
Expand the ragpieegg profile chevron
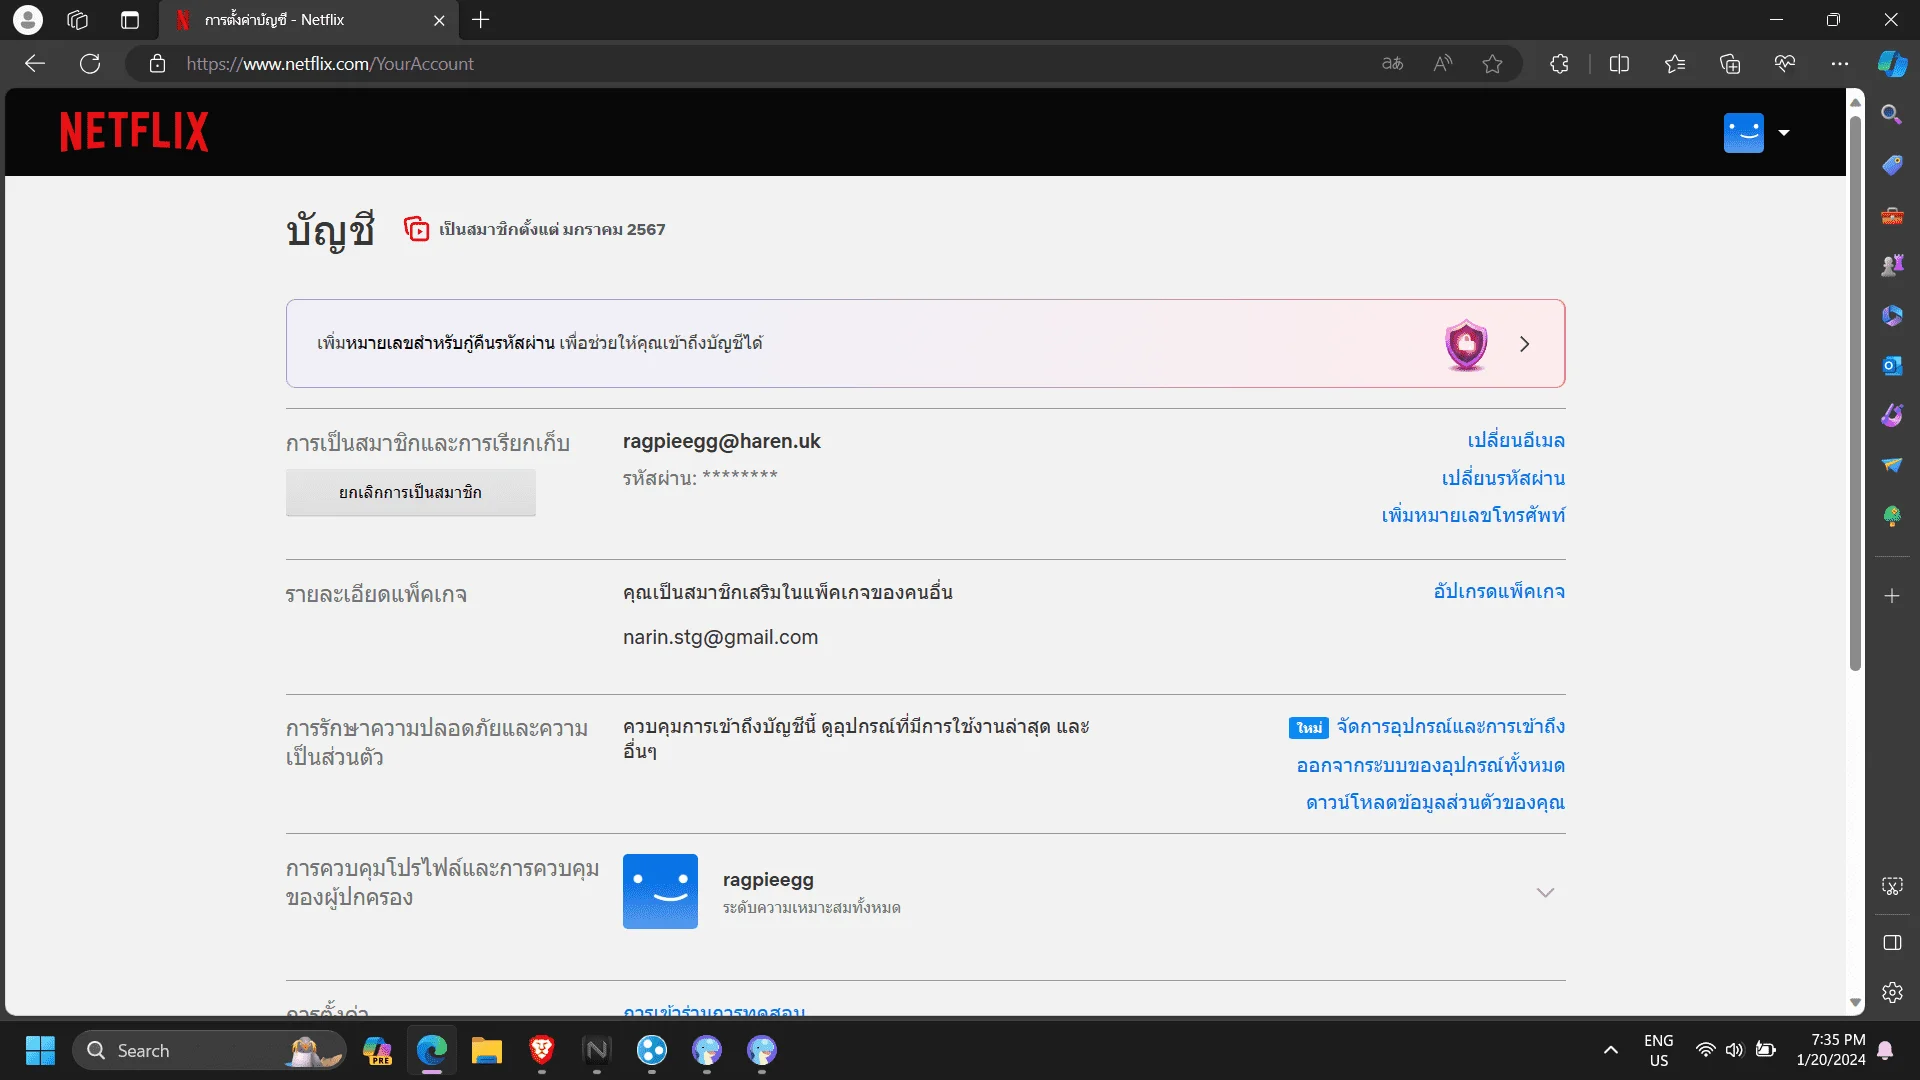[1545, 892]
